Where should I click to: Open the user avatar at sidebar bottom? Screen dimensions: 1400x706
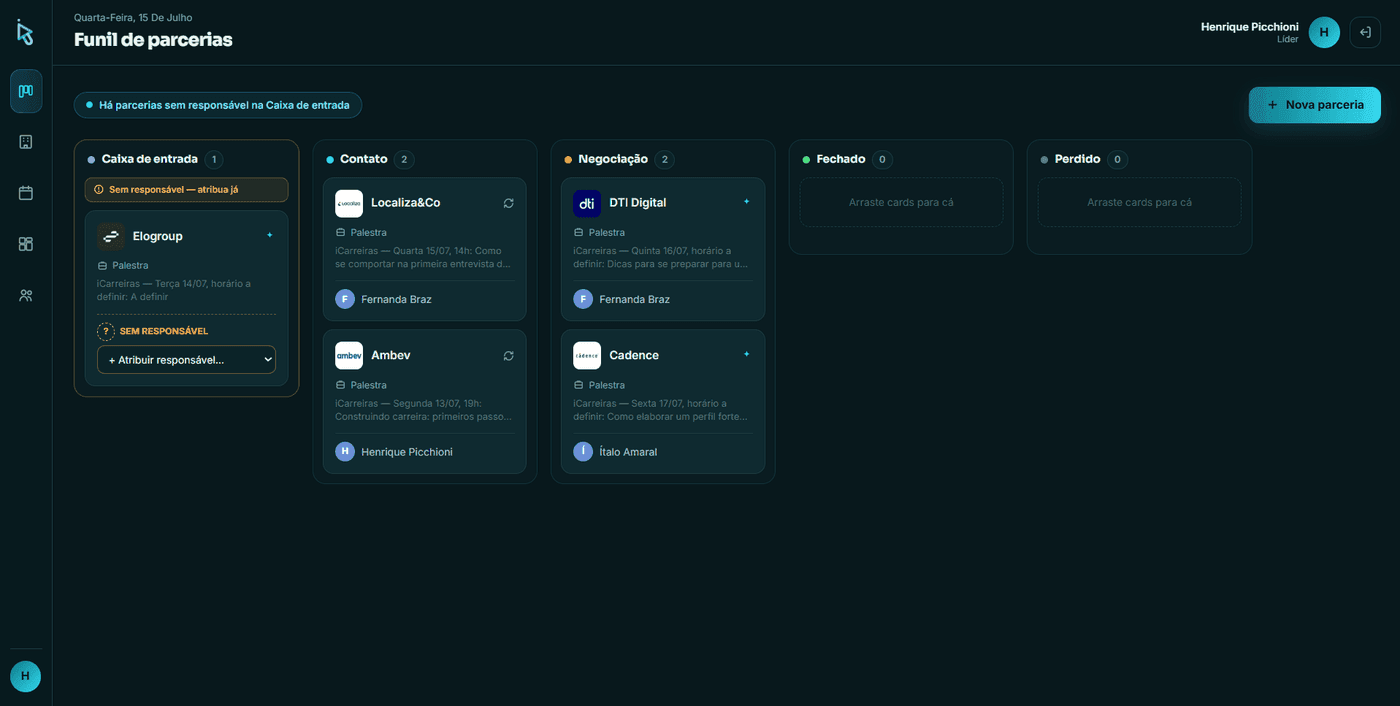tap(26, 676)
